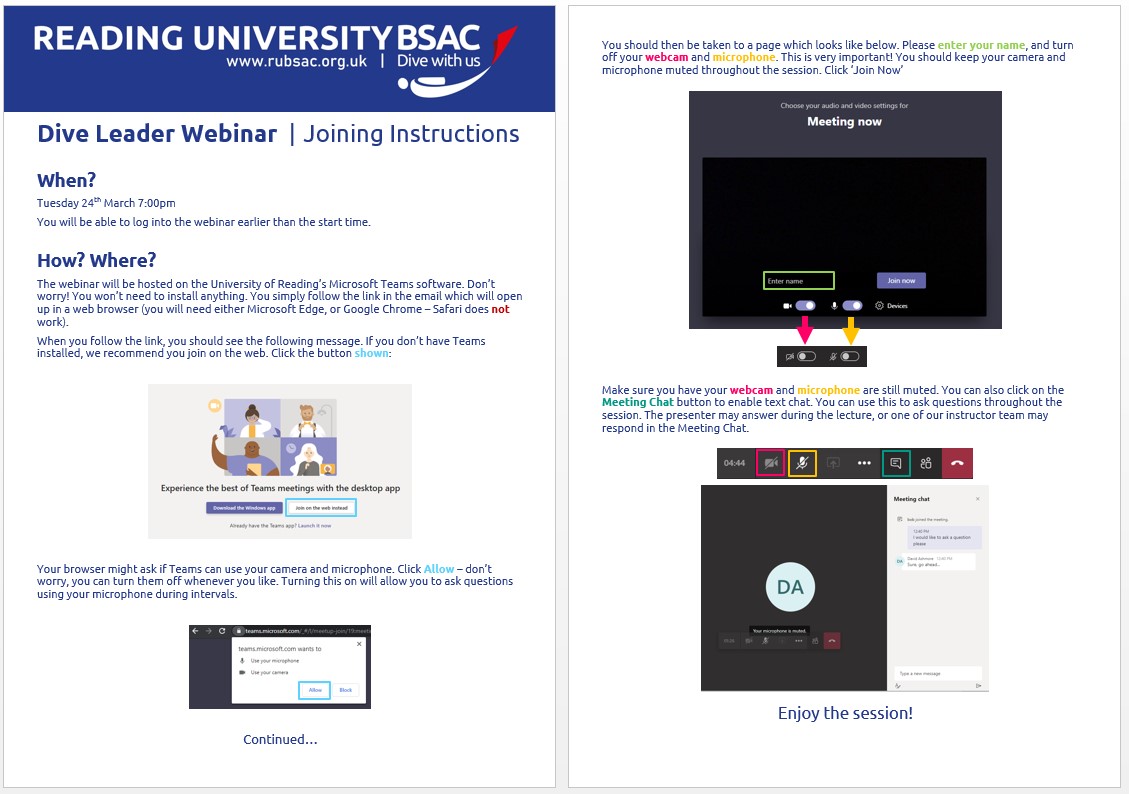Close the teams.microsoft.com permission popup with X
1129x794 pixels.
point(359,644)
